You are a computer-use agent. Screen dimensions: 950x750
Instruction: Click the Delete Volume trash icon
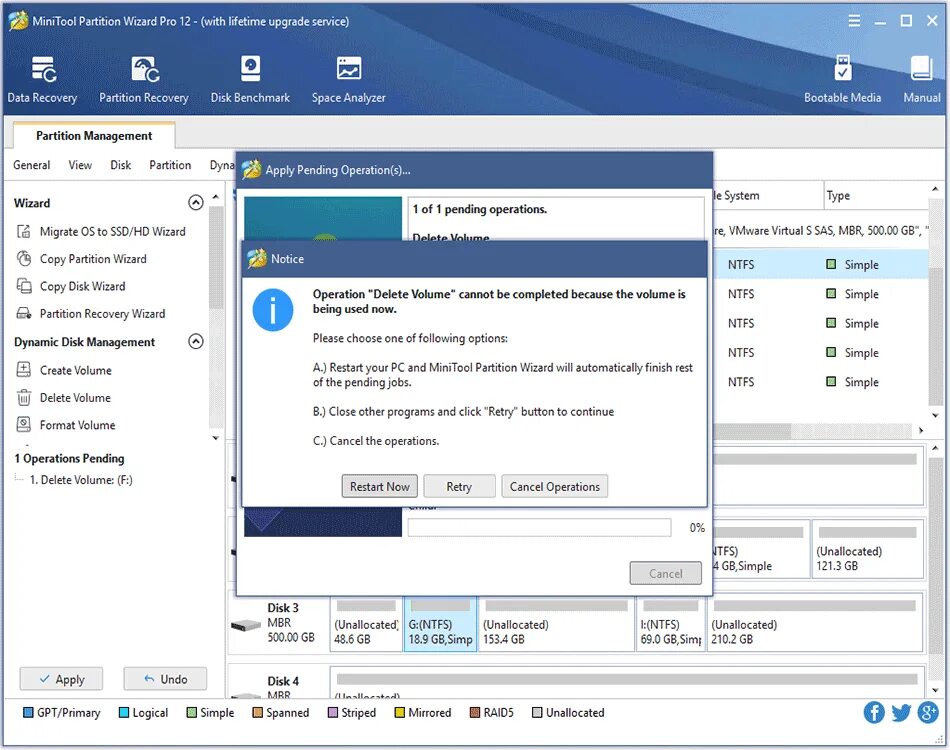pyautogui.click(x=24, y=398)
